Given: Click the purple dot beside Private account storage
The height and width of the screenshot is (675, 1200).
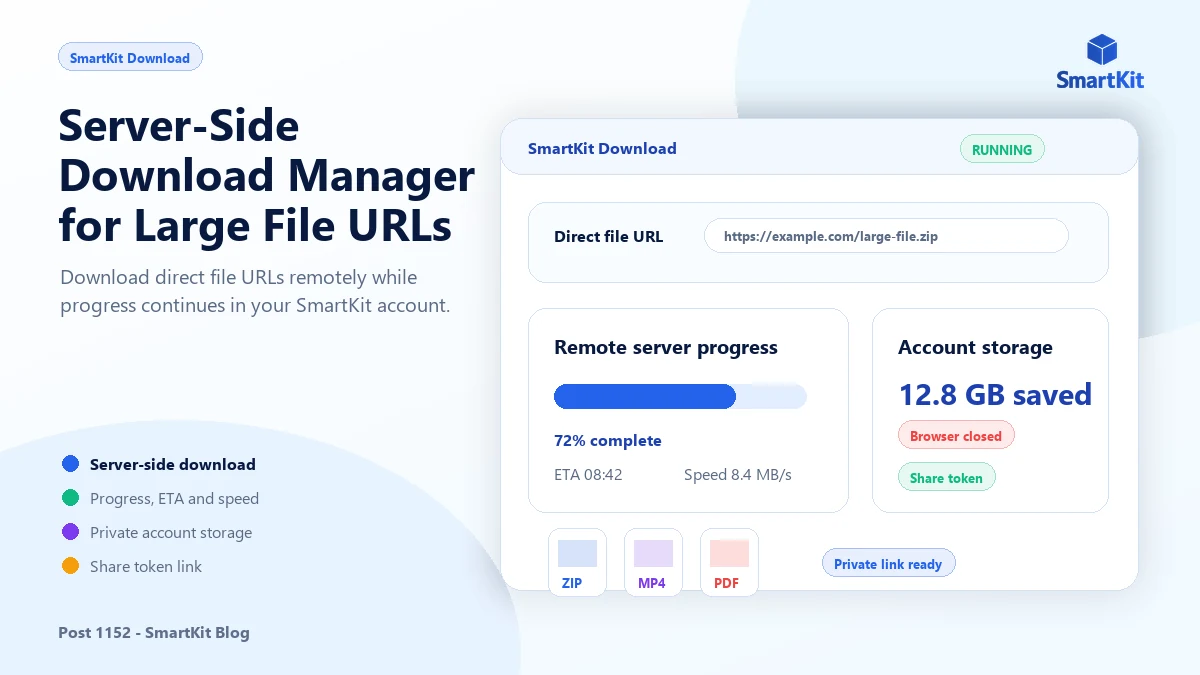Looking at the screenshot, I should [70, 532].
